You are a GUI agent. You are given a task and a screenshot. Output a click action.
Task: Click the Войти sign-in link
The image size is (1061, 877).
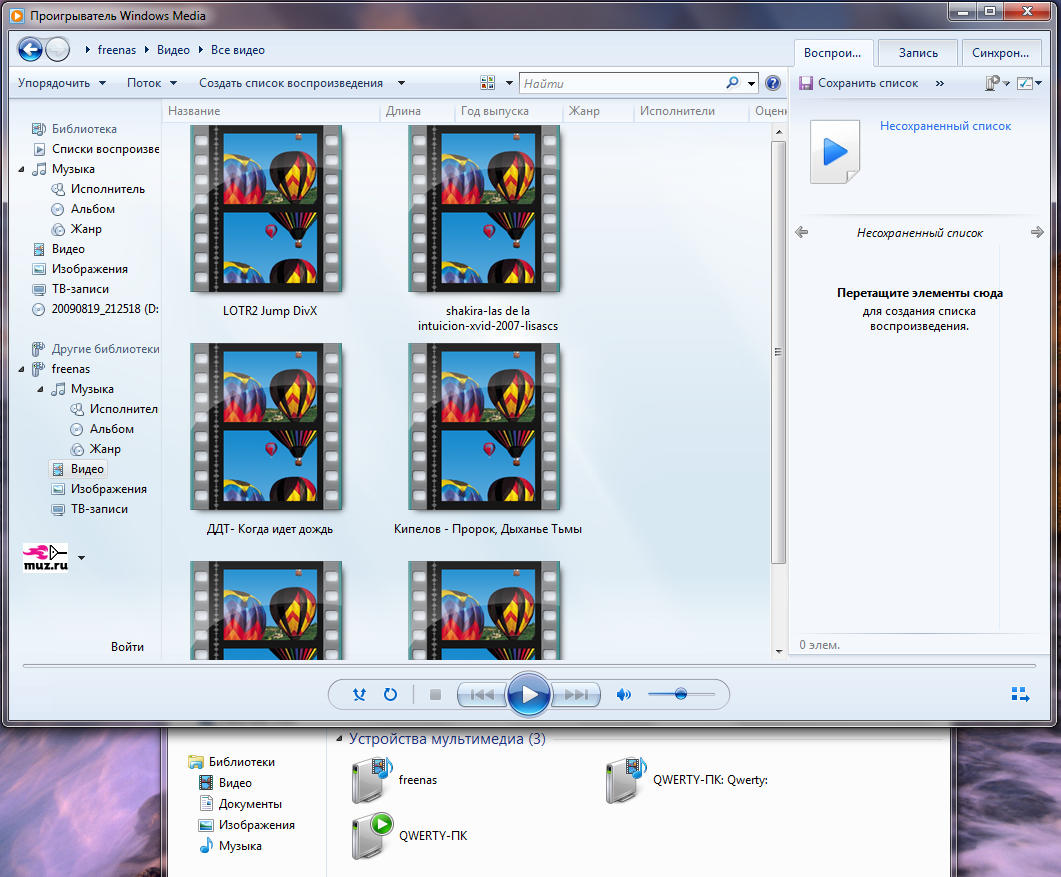(127, 647)
